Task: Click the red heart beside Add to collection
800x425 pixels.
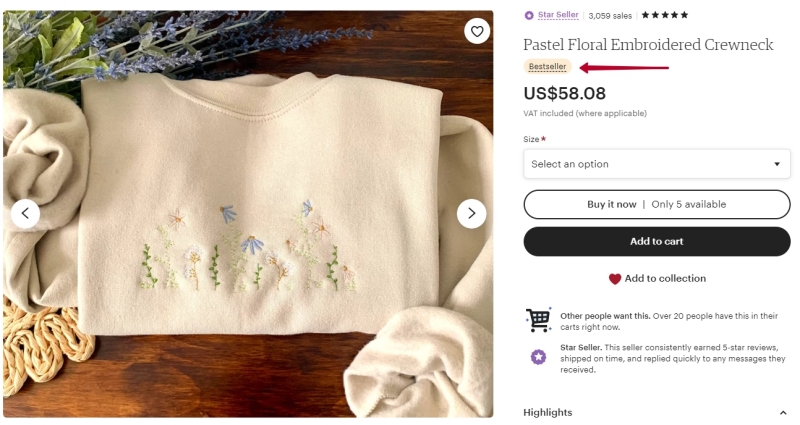Action: coord(614,279)
